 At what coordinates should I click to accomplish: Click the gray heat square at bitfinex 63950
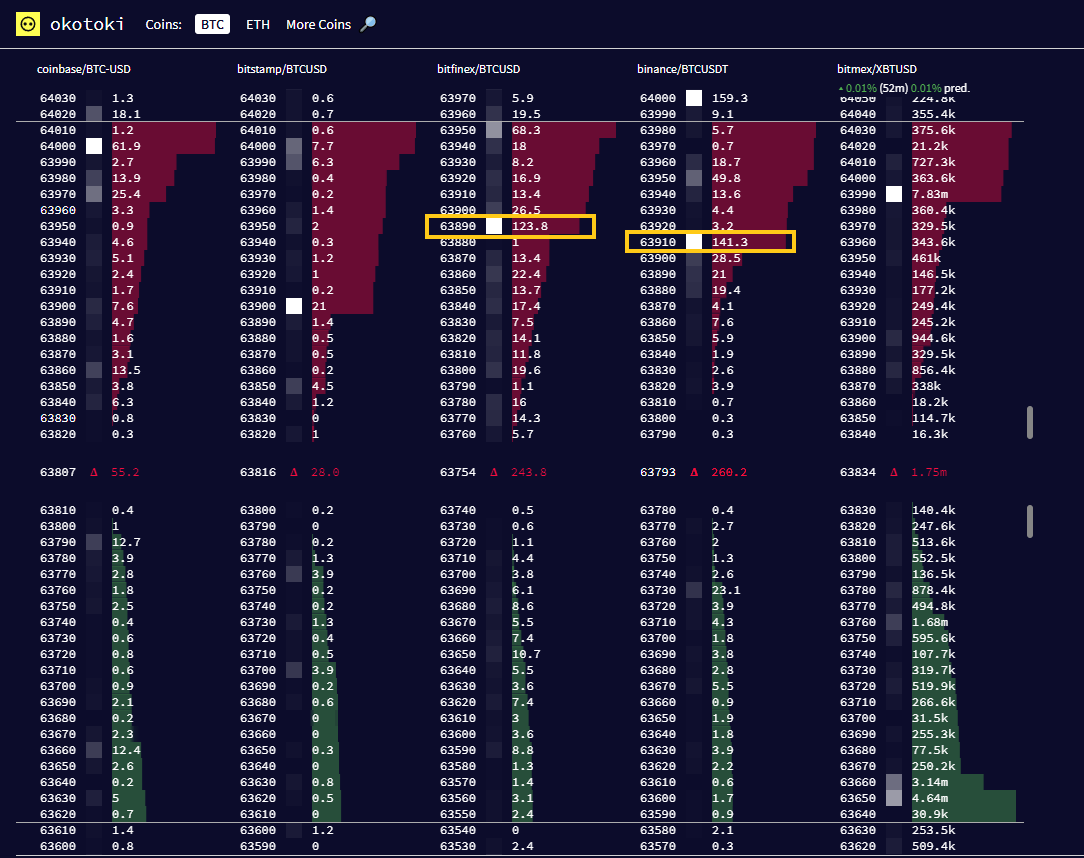tap(494, 130)
